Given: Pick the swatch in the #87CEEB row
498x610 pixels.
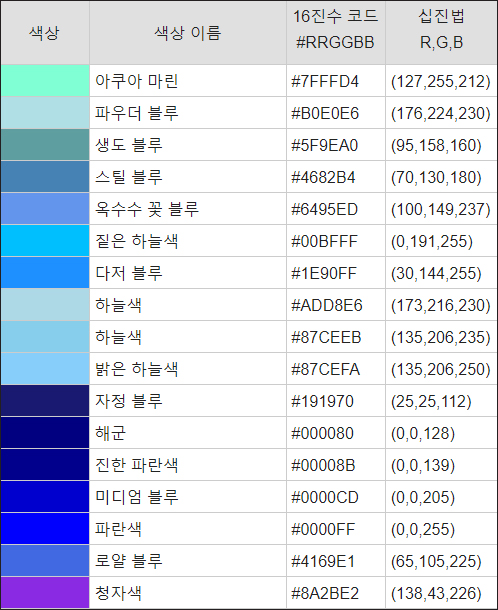Looking at the screenshot, I should pos(45,337).
